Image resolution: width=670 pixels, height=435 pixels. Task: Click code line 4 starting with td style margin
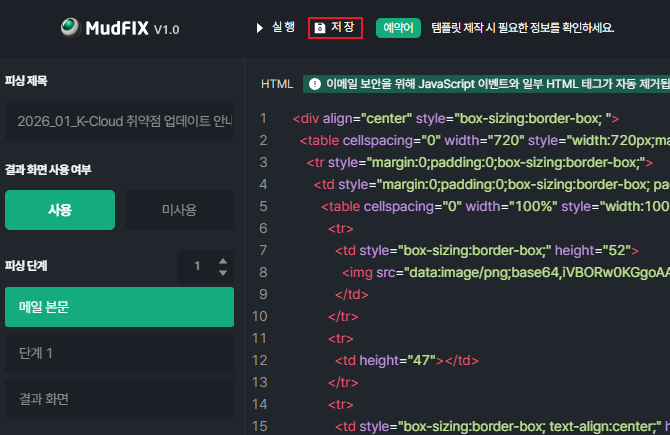click(x=491, y=184)
